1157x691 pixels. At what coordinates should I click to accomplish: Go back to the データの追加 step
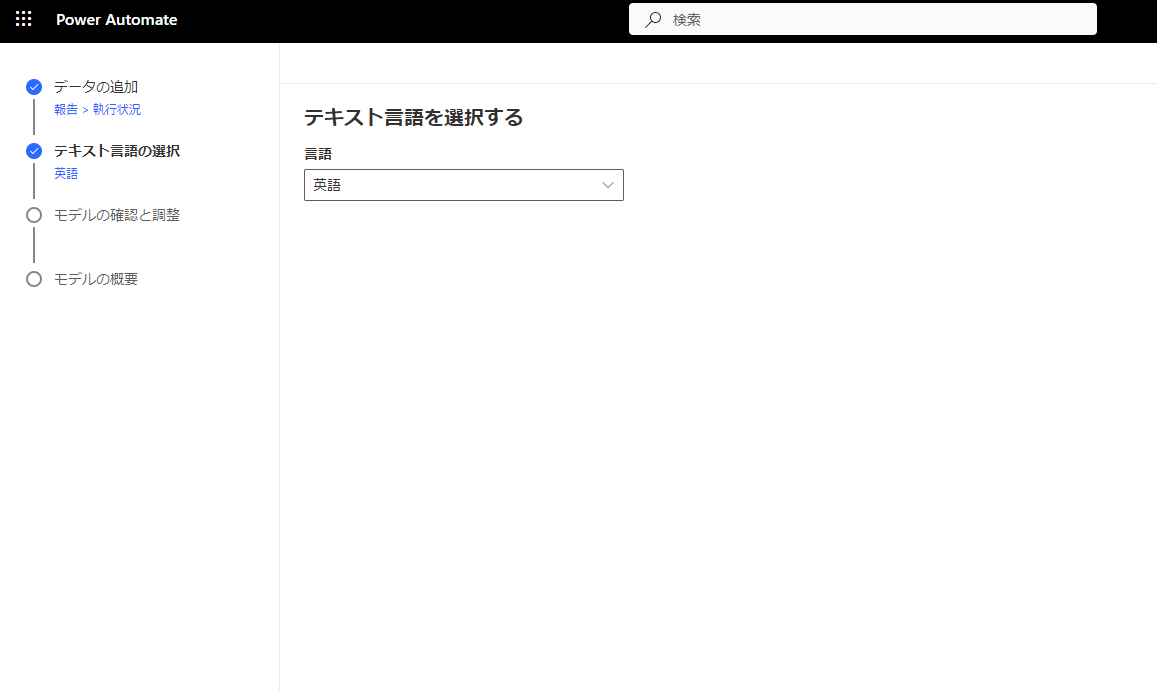(96, 87)
